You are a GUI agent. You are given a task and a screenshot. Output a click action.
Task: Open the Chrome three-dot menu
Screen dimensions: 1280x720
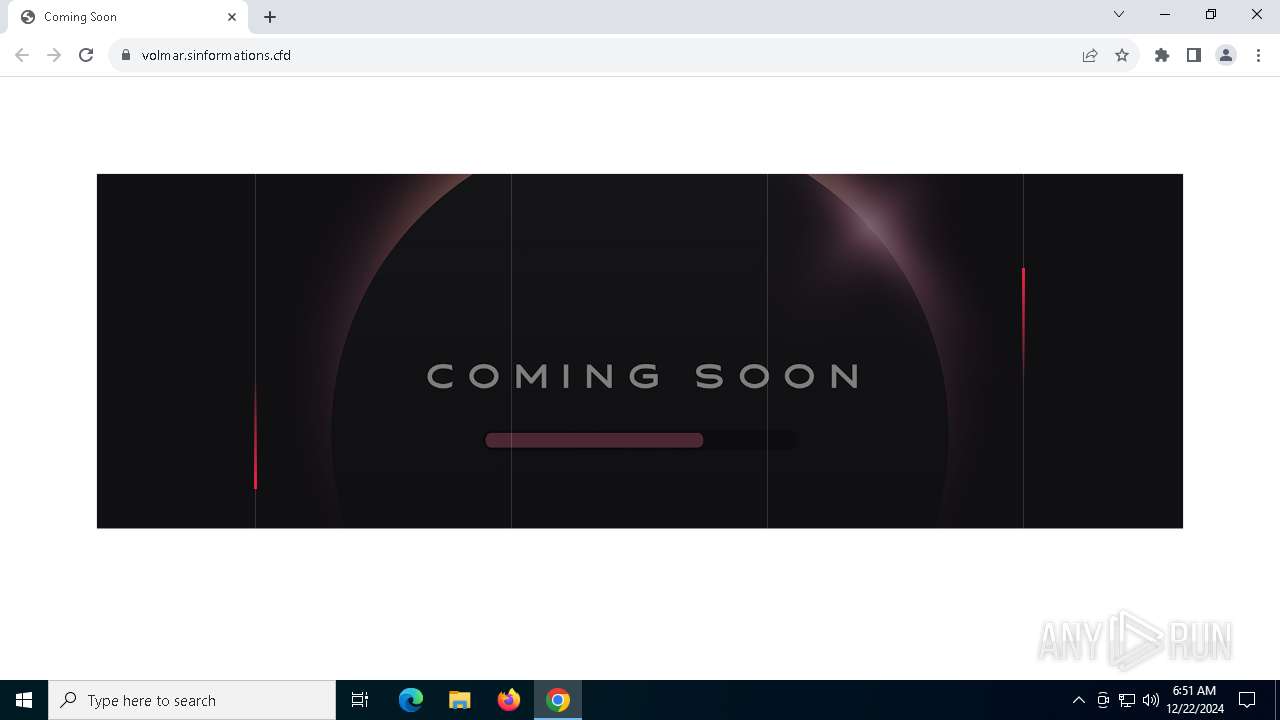(x=1258, y=55)
